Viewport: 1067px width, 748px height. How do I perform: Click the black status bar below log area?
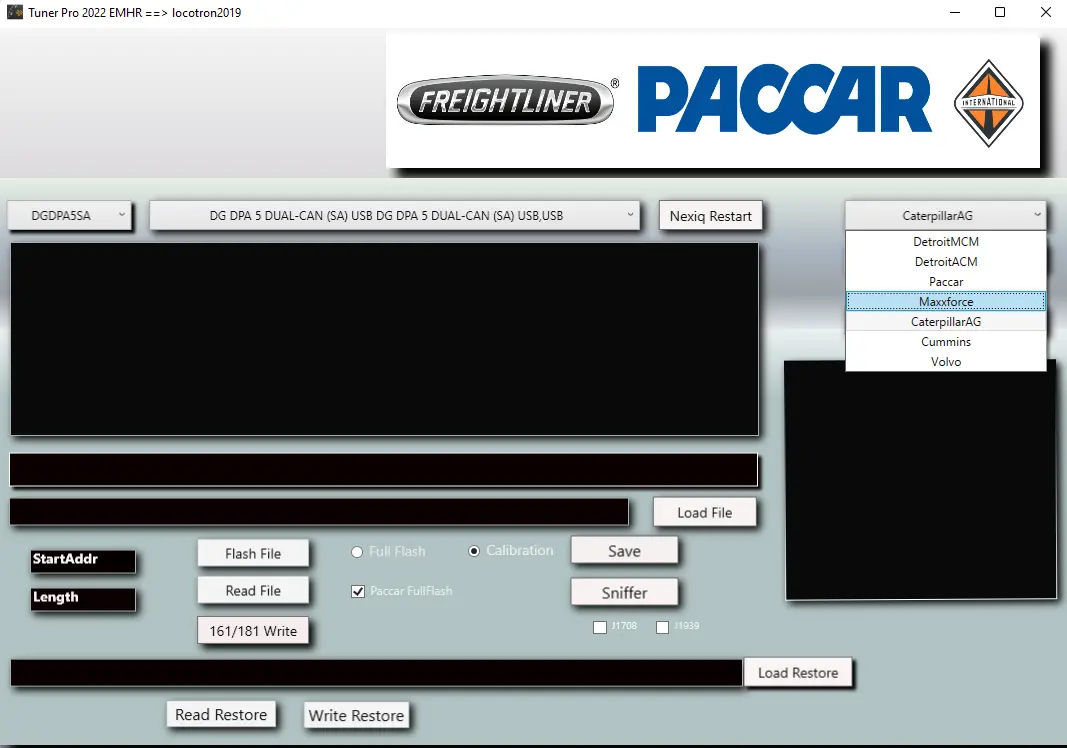tap(383, 470)
